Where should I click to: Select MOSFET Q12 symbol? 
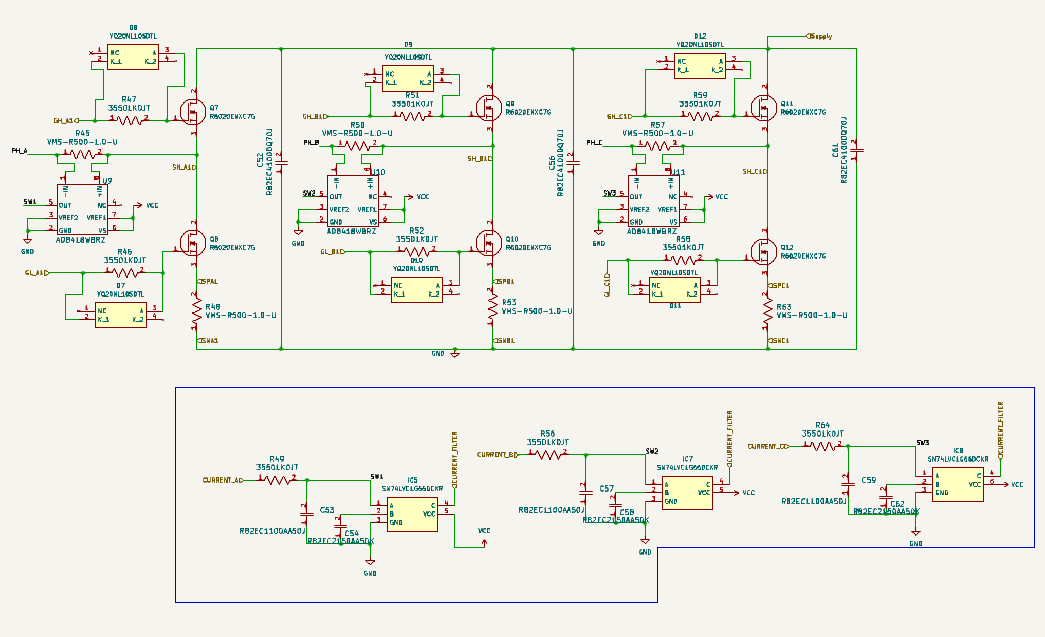click(764, 251)
